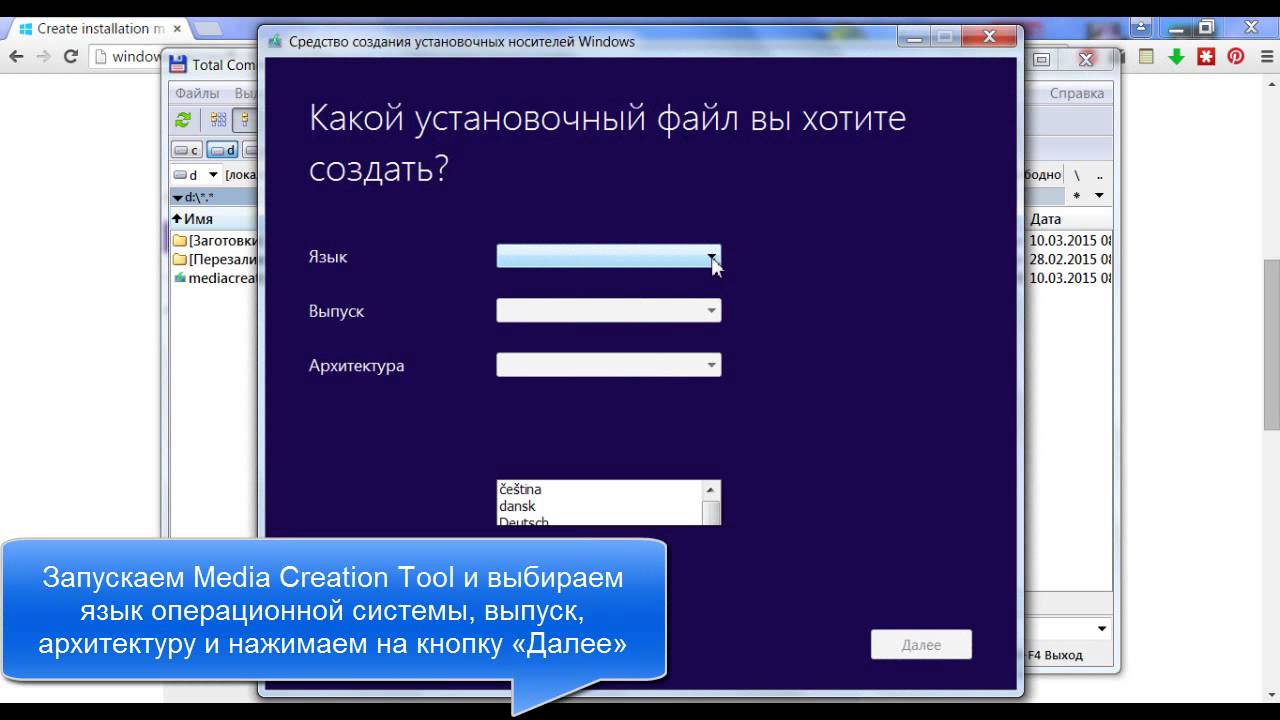Screen dimensions: 1280x720
Task: Open a new Chrome tab
Action: coord(208,29)
